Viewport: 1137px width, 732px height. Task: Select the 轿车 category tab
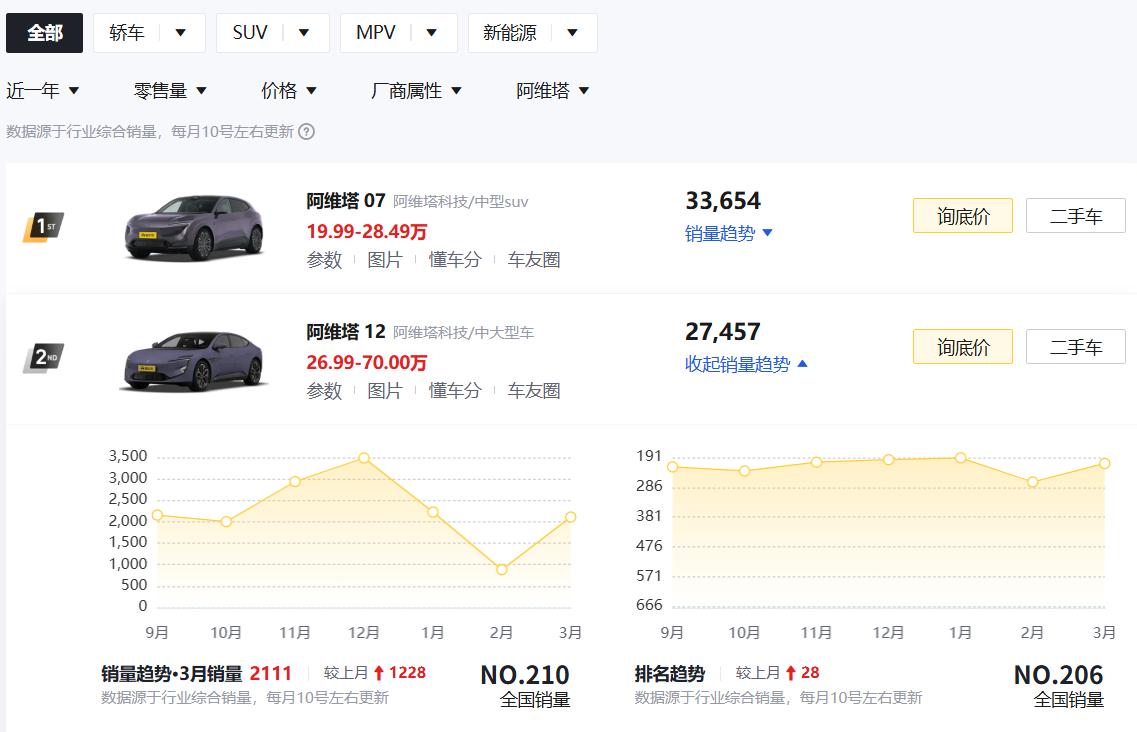pos(127,33)
